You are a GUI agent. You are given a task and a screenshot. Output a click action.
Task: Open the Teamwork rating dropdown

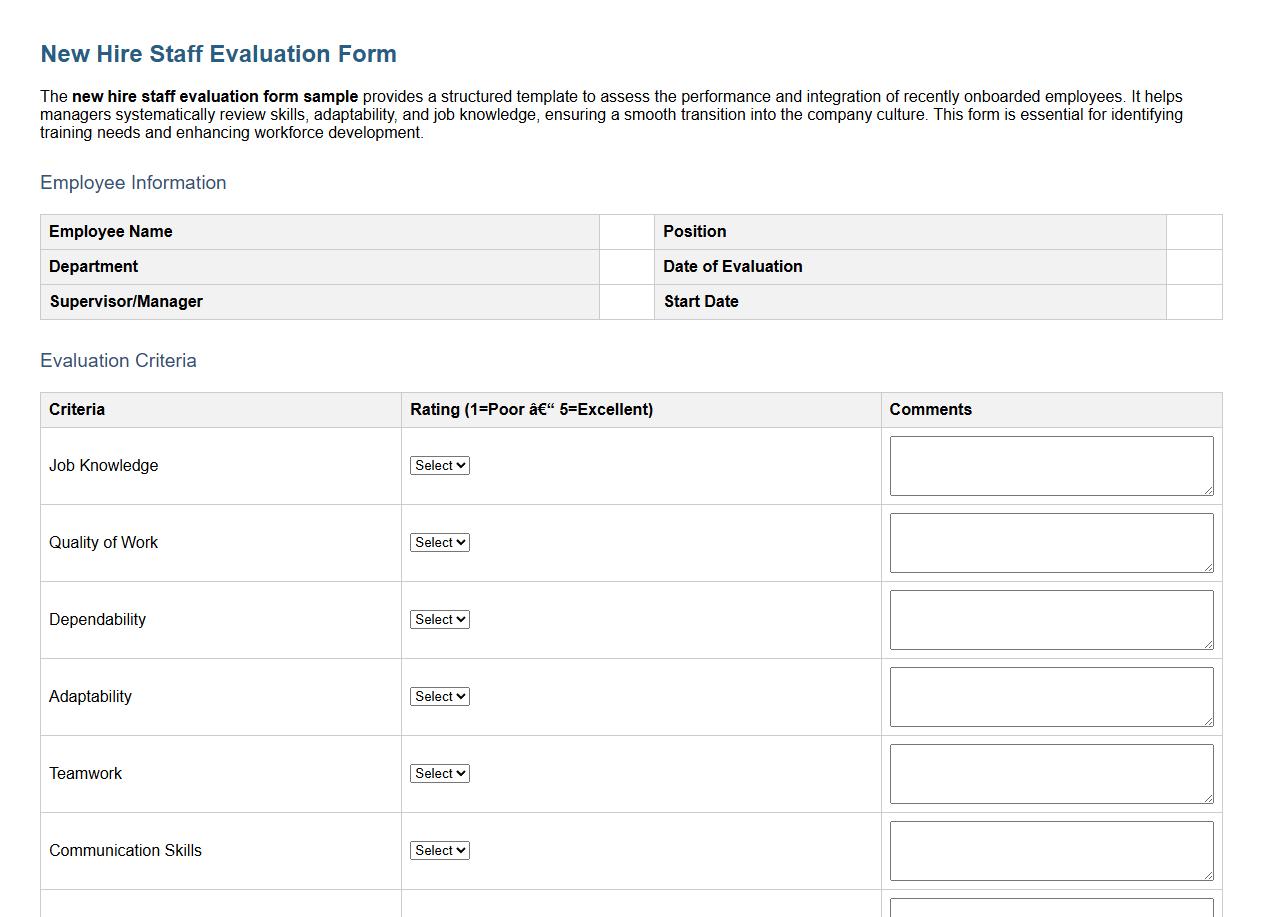[439, 773]
